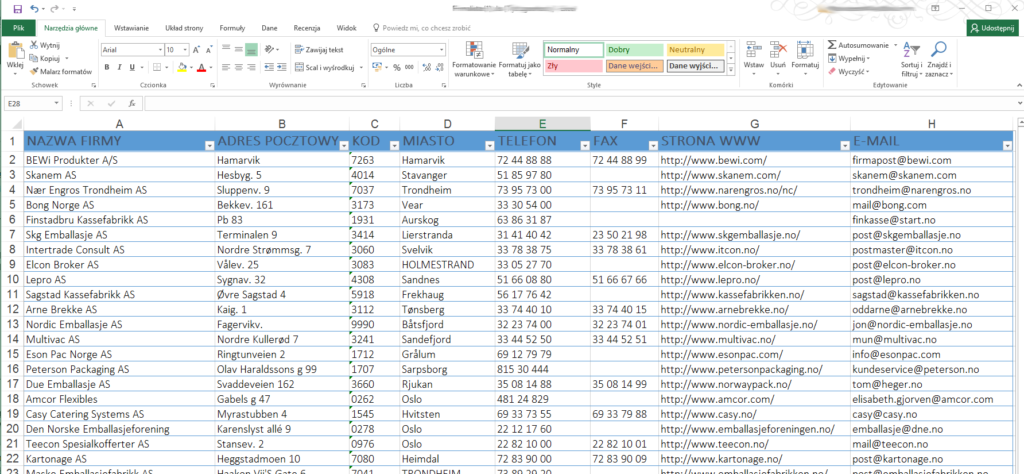Increase cell indent
The width and height of the screenshot is (1024, 474).
[x=282, y=67]
